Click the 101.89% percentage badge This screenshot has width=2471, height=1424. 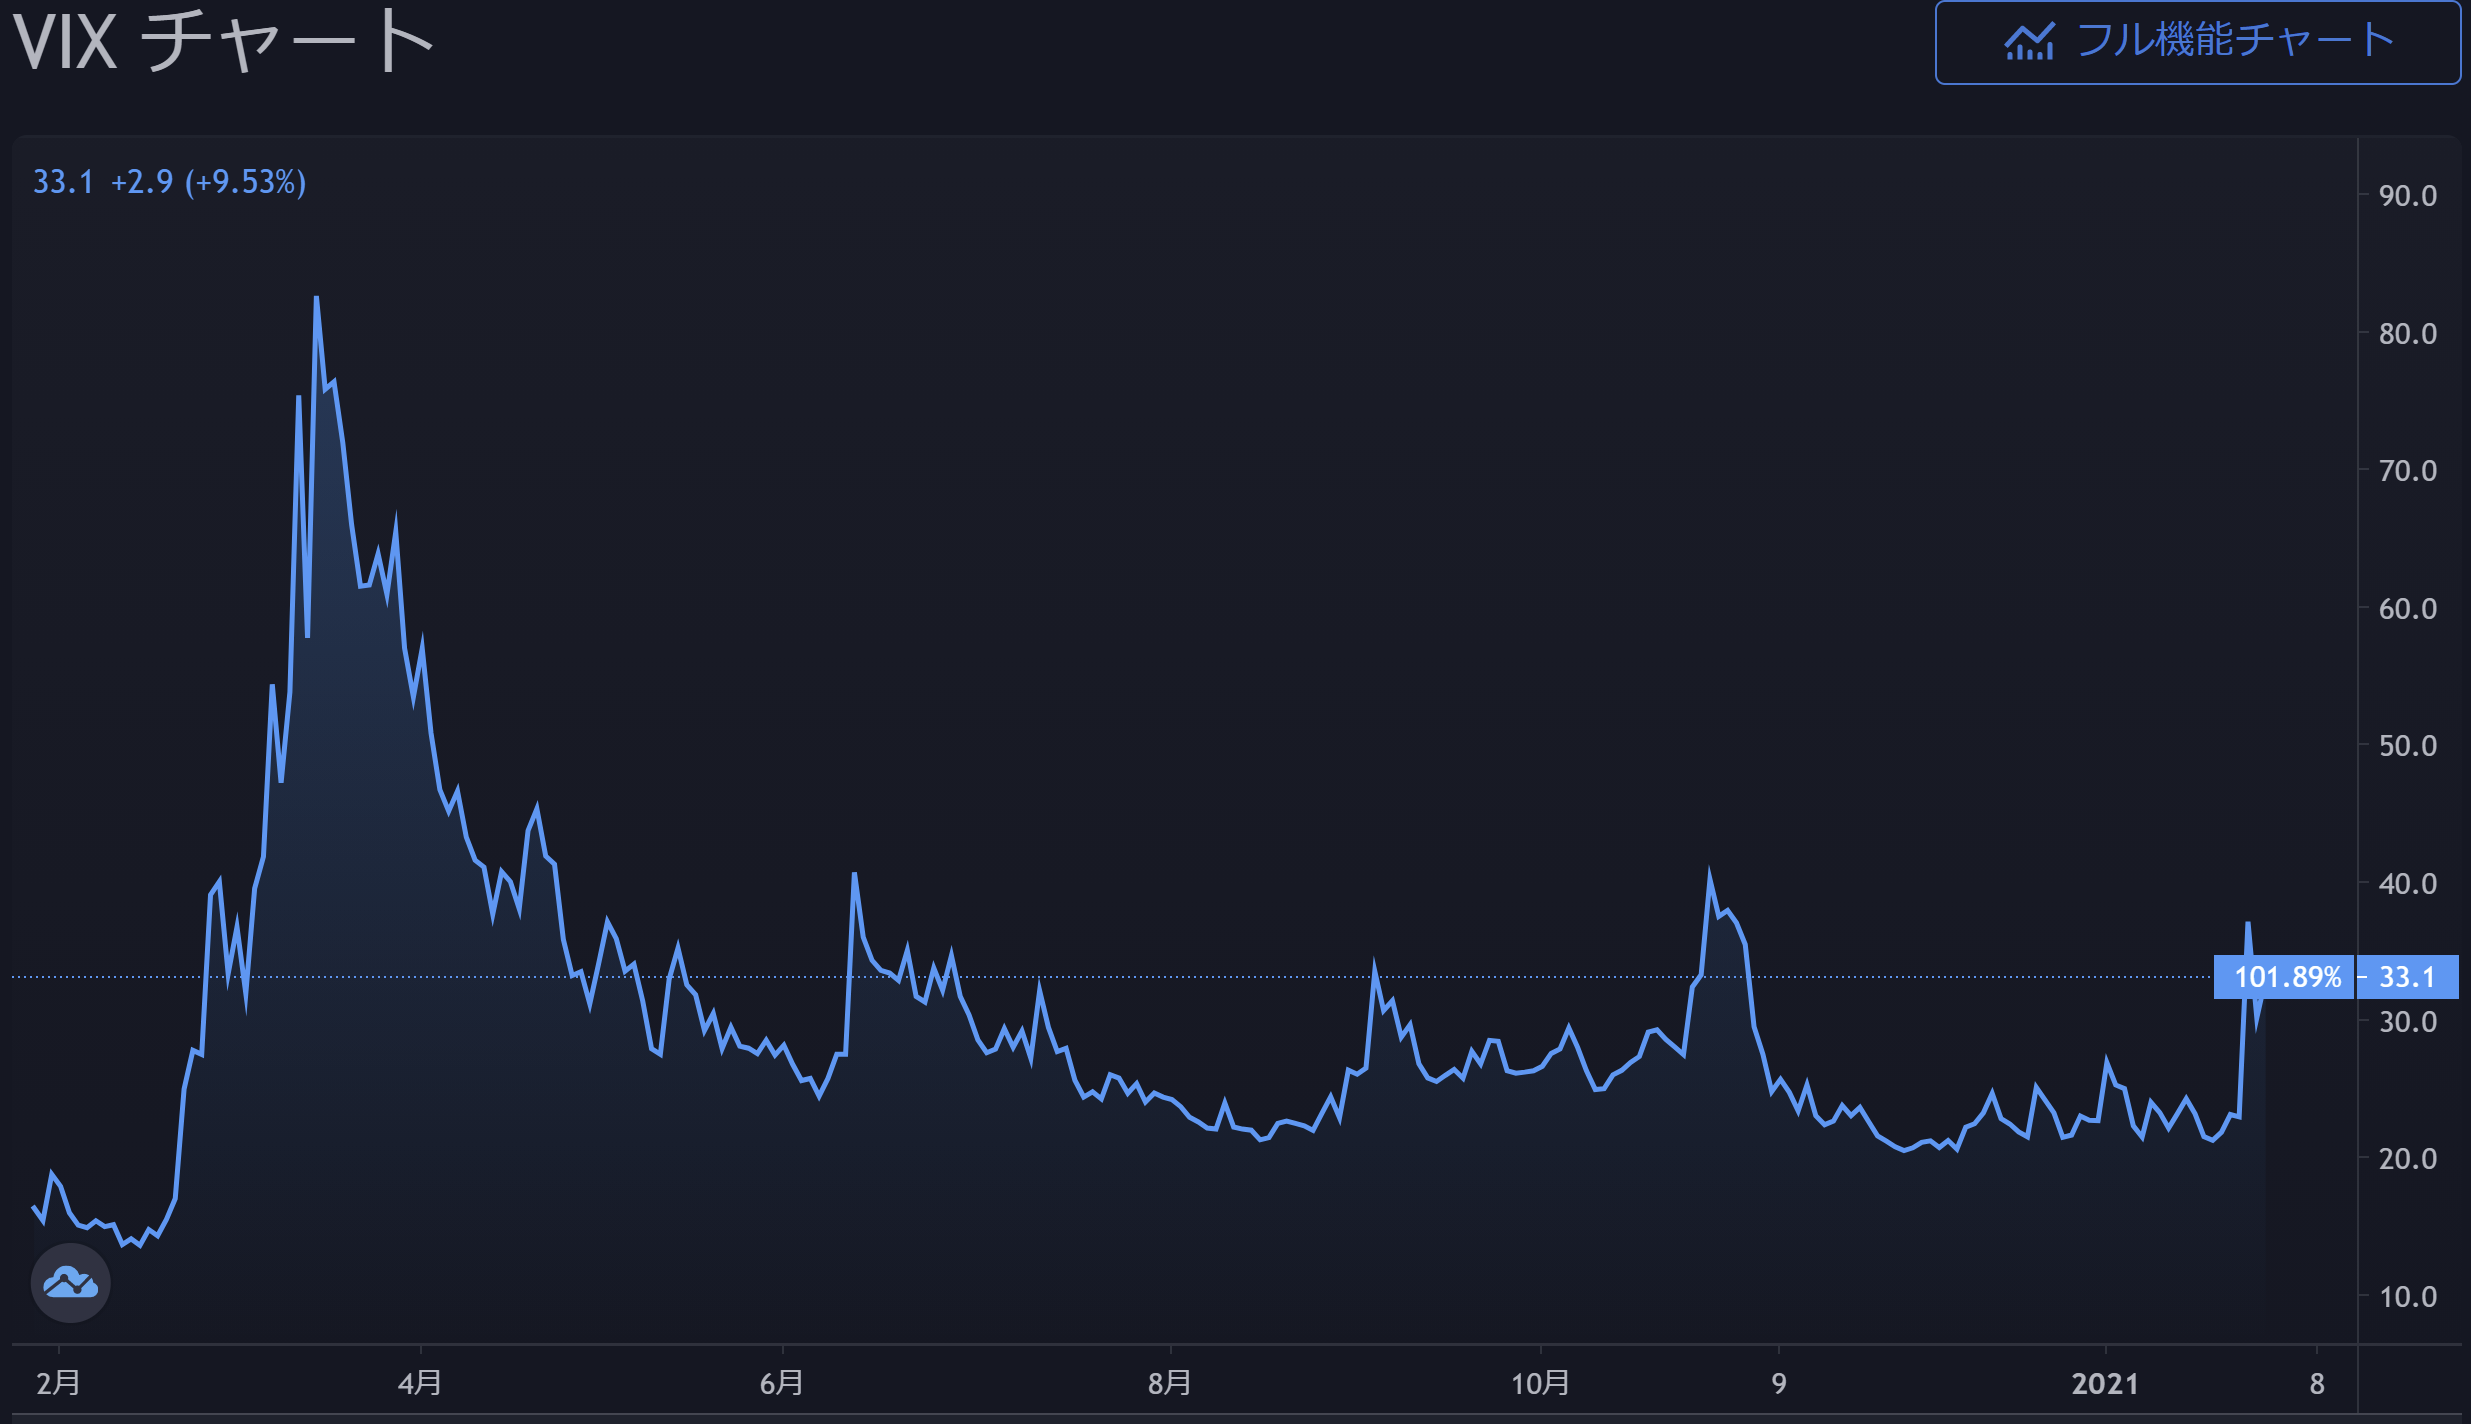click(2286, 977)
